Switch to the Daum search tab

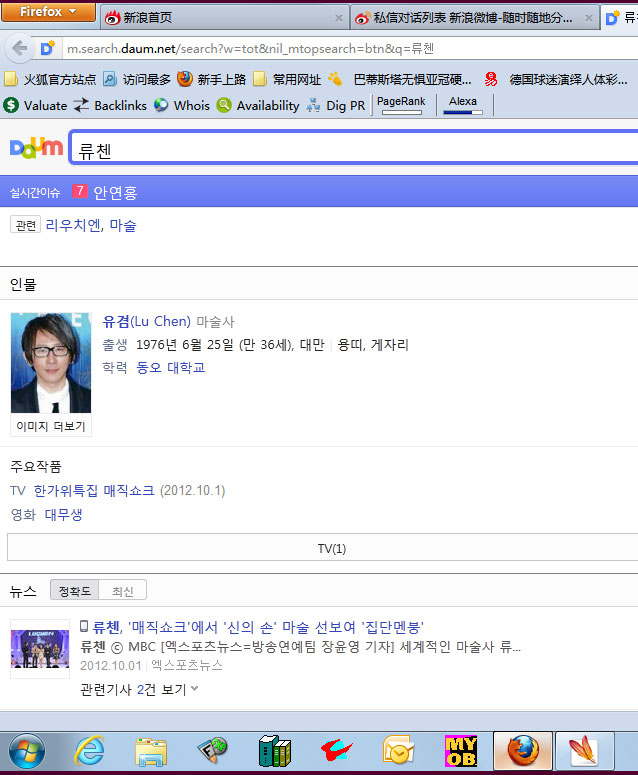pos(620,18)
